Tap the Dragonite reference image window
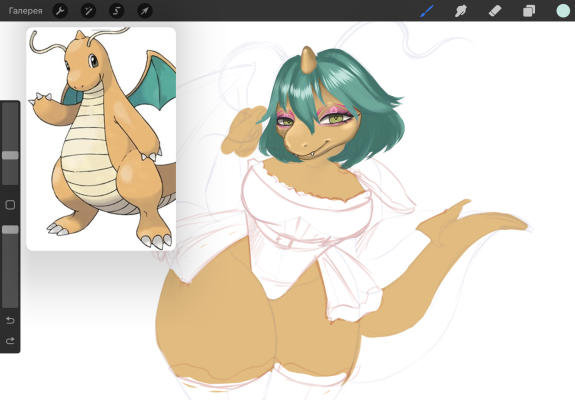Screen dimensions: 575x400 coord(101,139)
